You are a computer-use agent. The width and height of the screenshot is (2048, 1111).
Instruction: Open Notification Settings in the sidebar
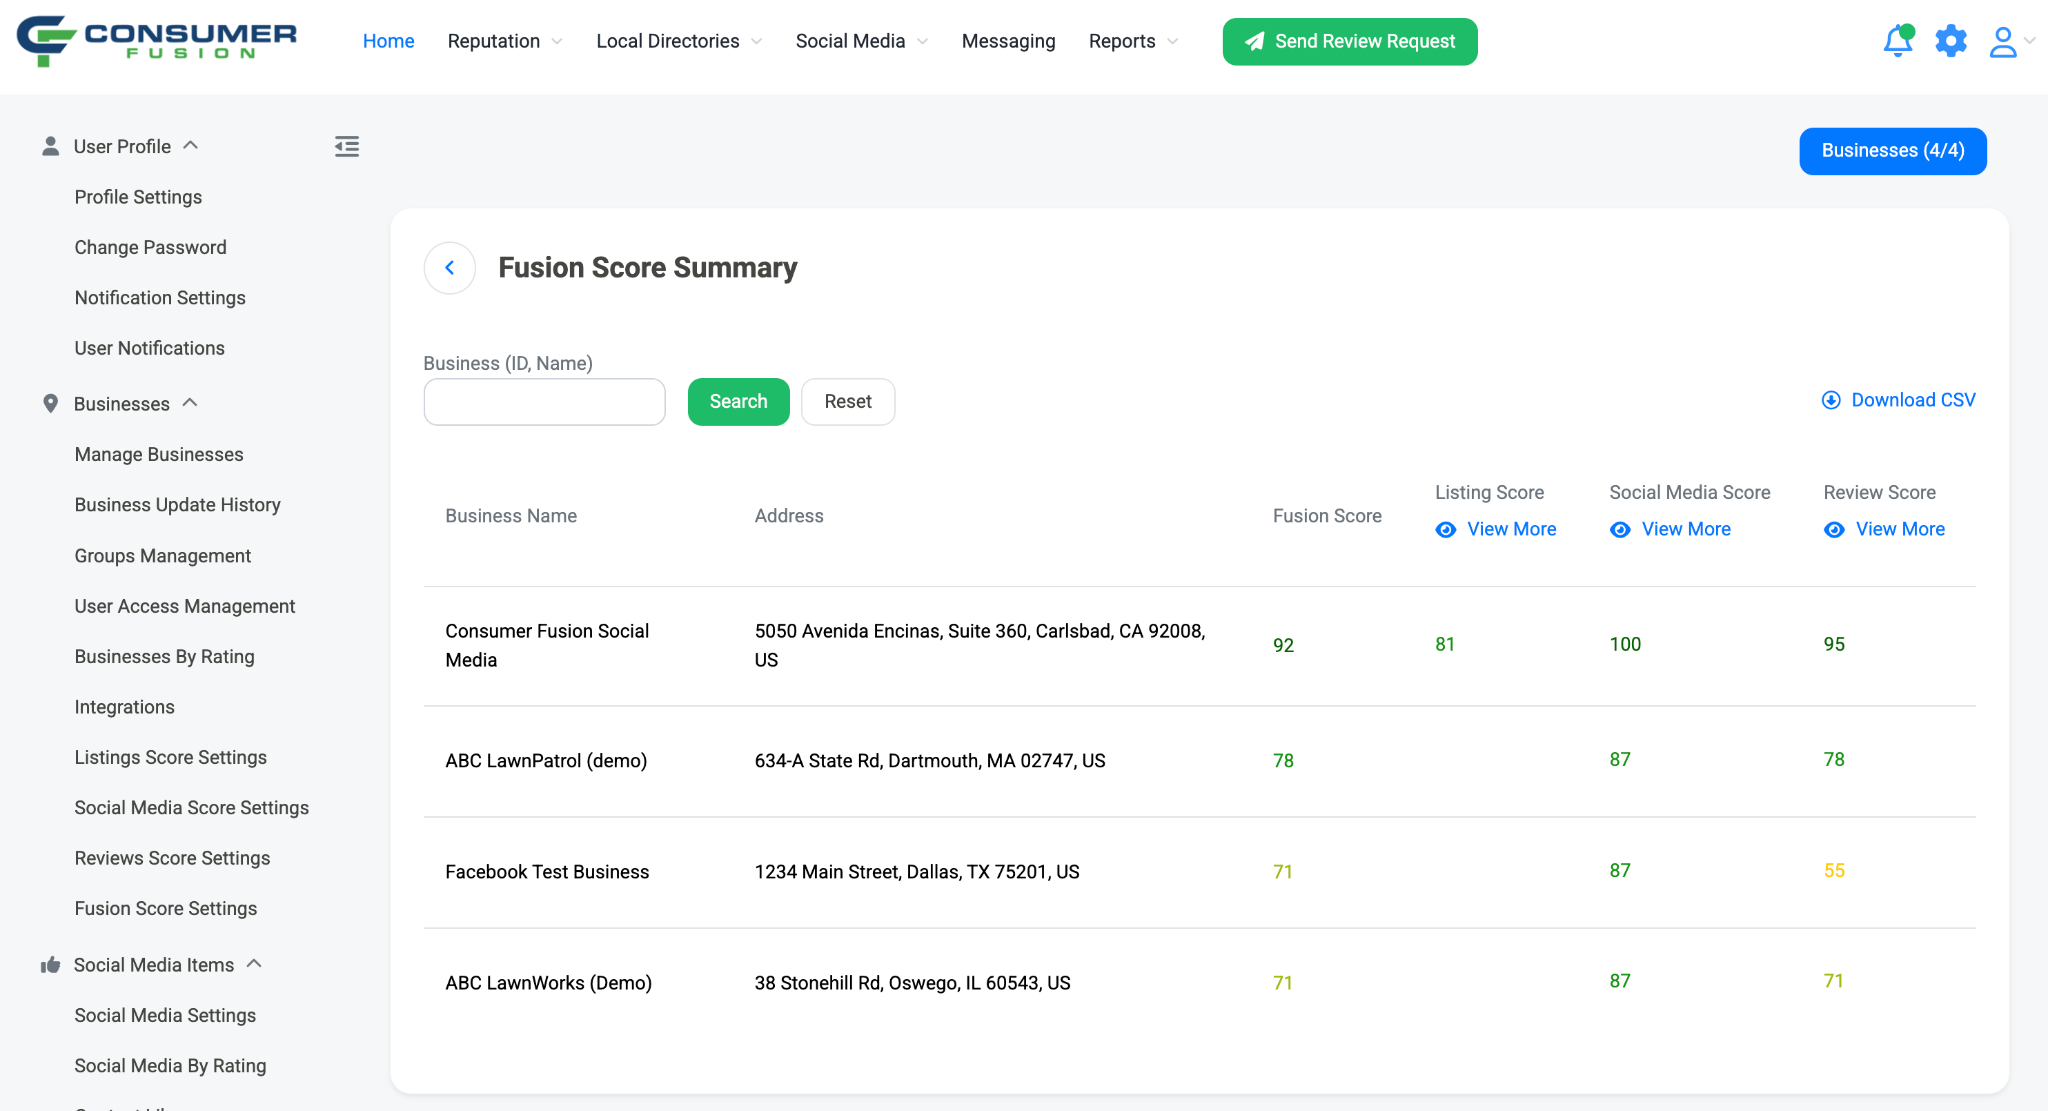point(160,298)
